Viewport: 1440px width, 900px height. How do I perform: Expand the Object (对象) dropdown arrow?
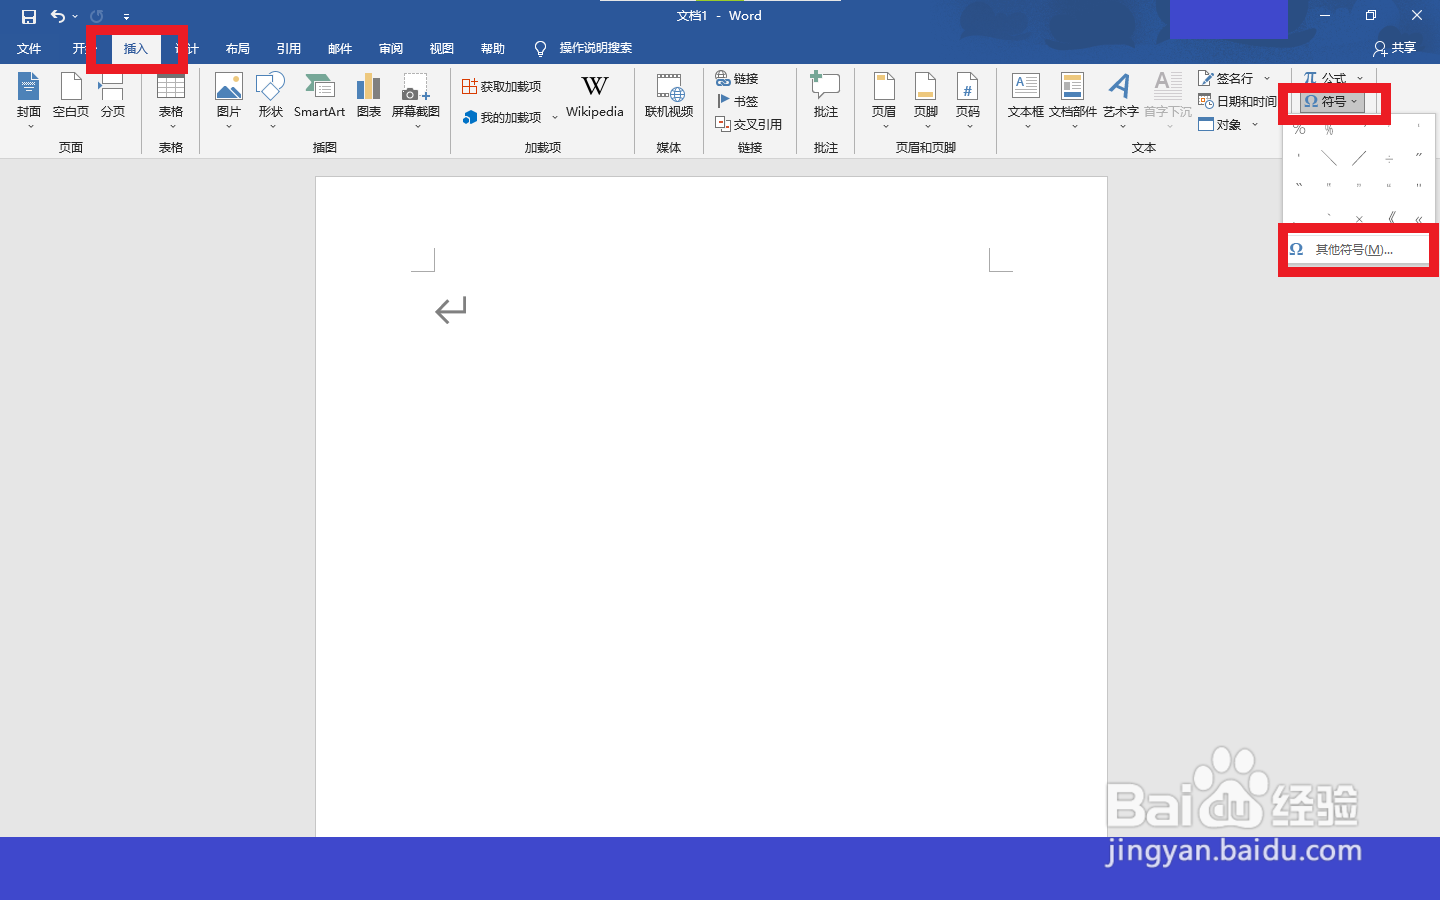point(1255,124)
